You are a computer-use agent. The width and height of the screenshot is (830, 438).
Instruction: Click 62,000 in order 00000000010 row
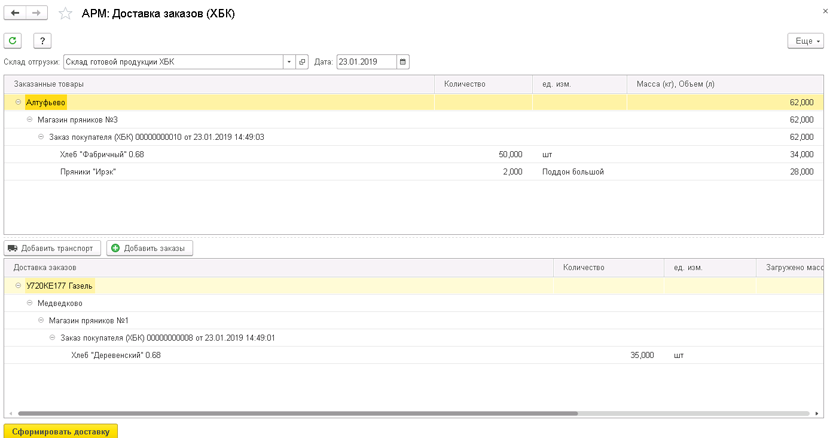pos(801,137)
